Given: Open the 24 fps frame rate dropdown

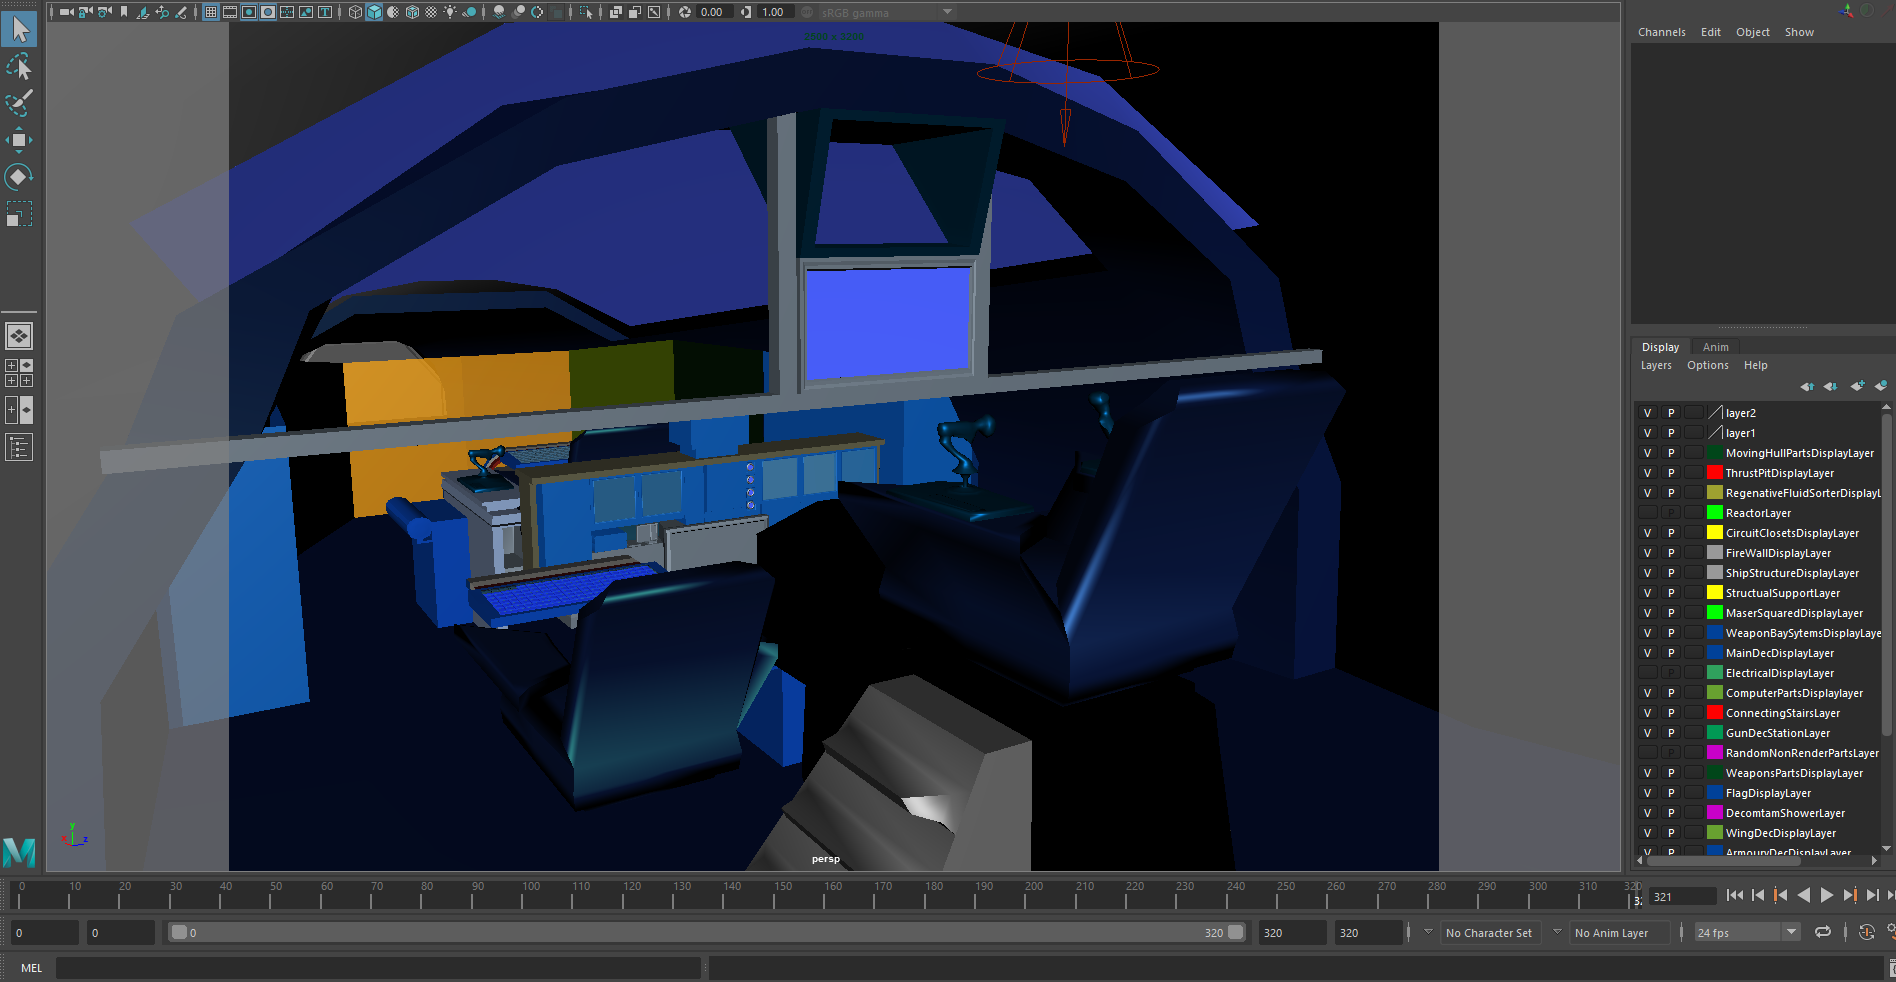Looking at the screenshot, I should click(x=1791, y=932).
